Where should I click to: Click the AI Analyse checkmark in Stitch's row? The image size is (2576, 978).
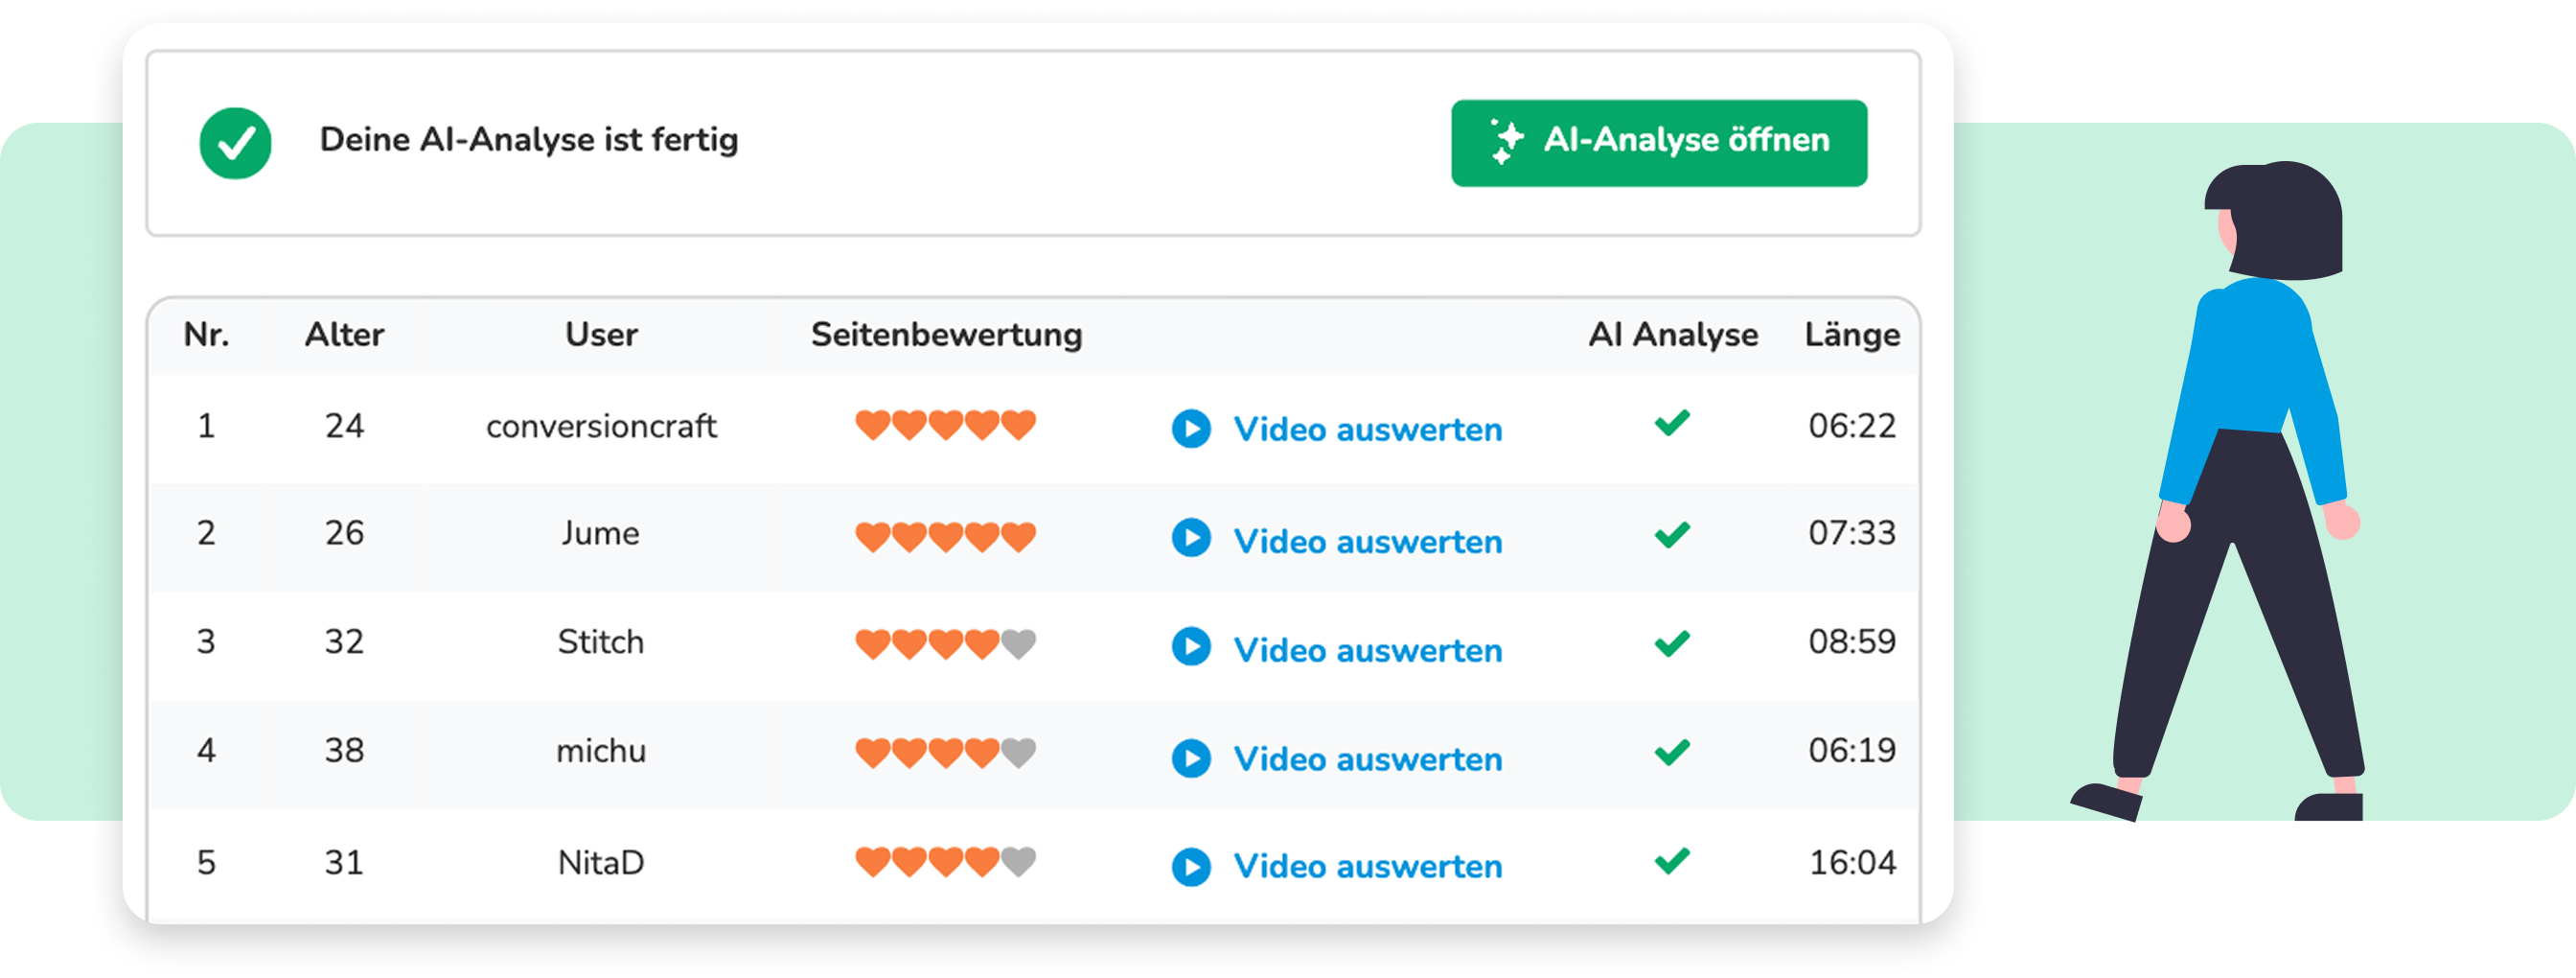(1672, 643)
